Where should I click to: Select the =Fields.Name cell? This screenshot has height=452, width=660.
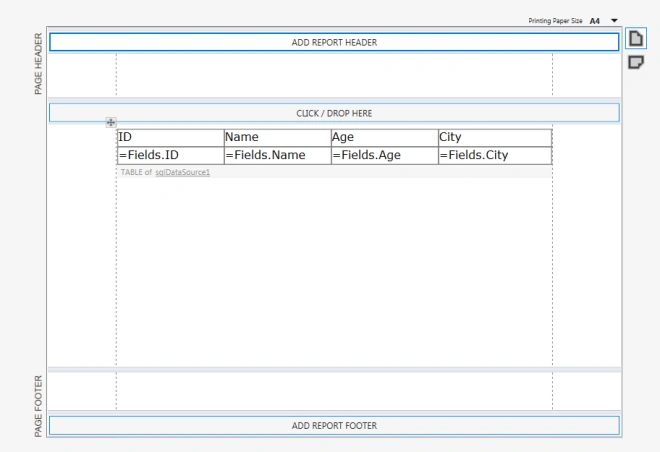[x=278, y=156]
